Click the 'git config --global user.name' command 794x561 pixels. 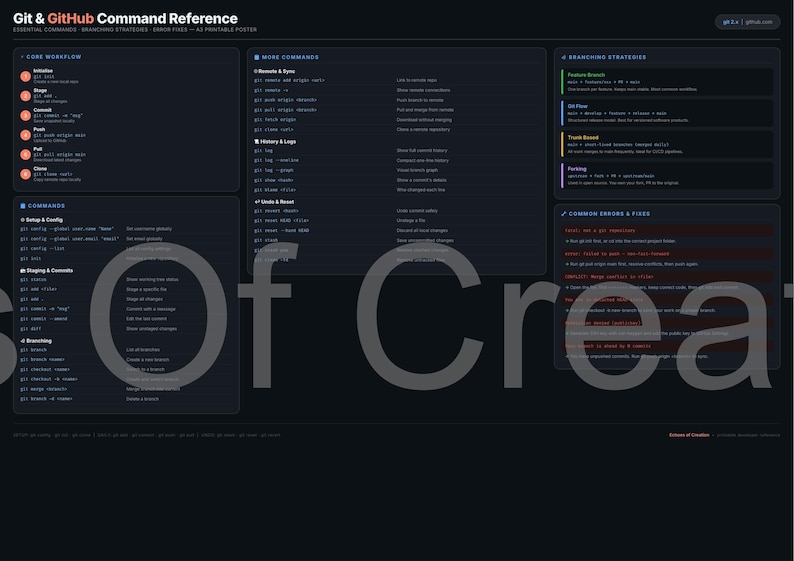coord(67,229)
